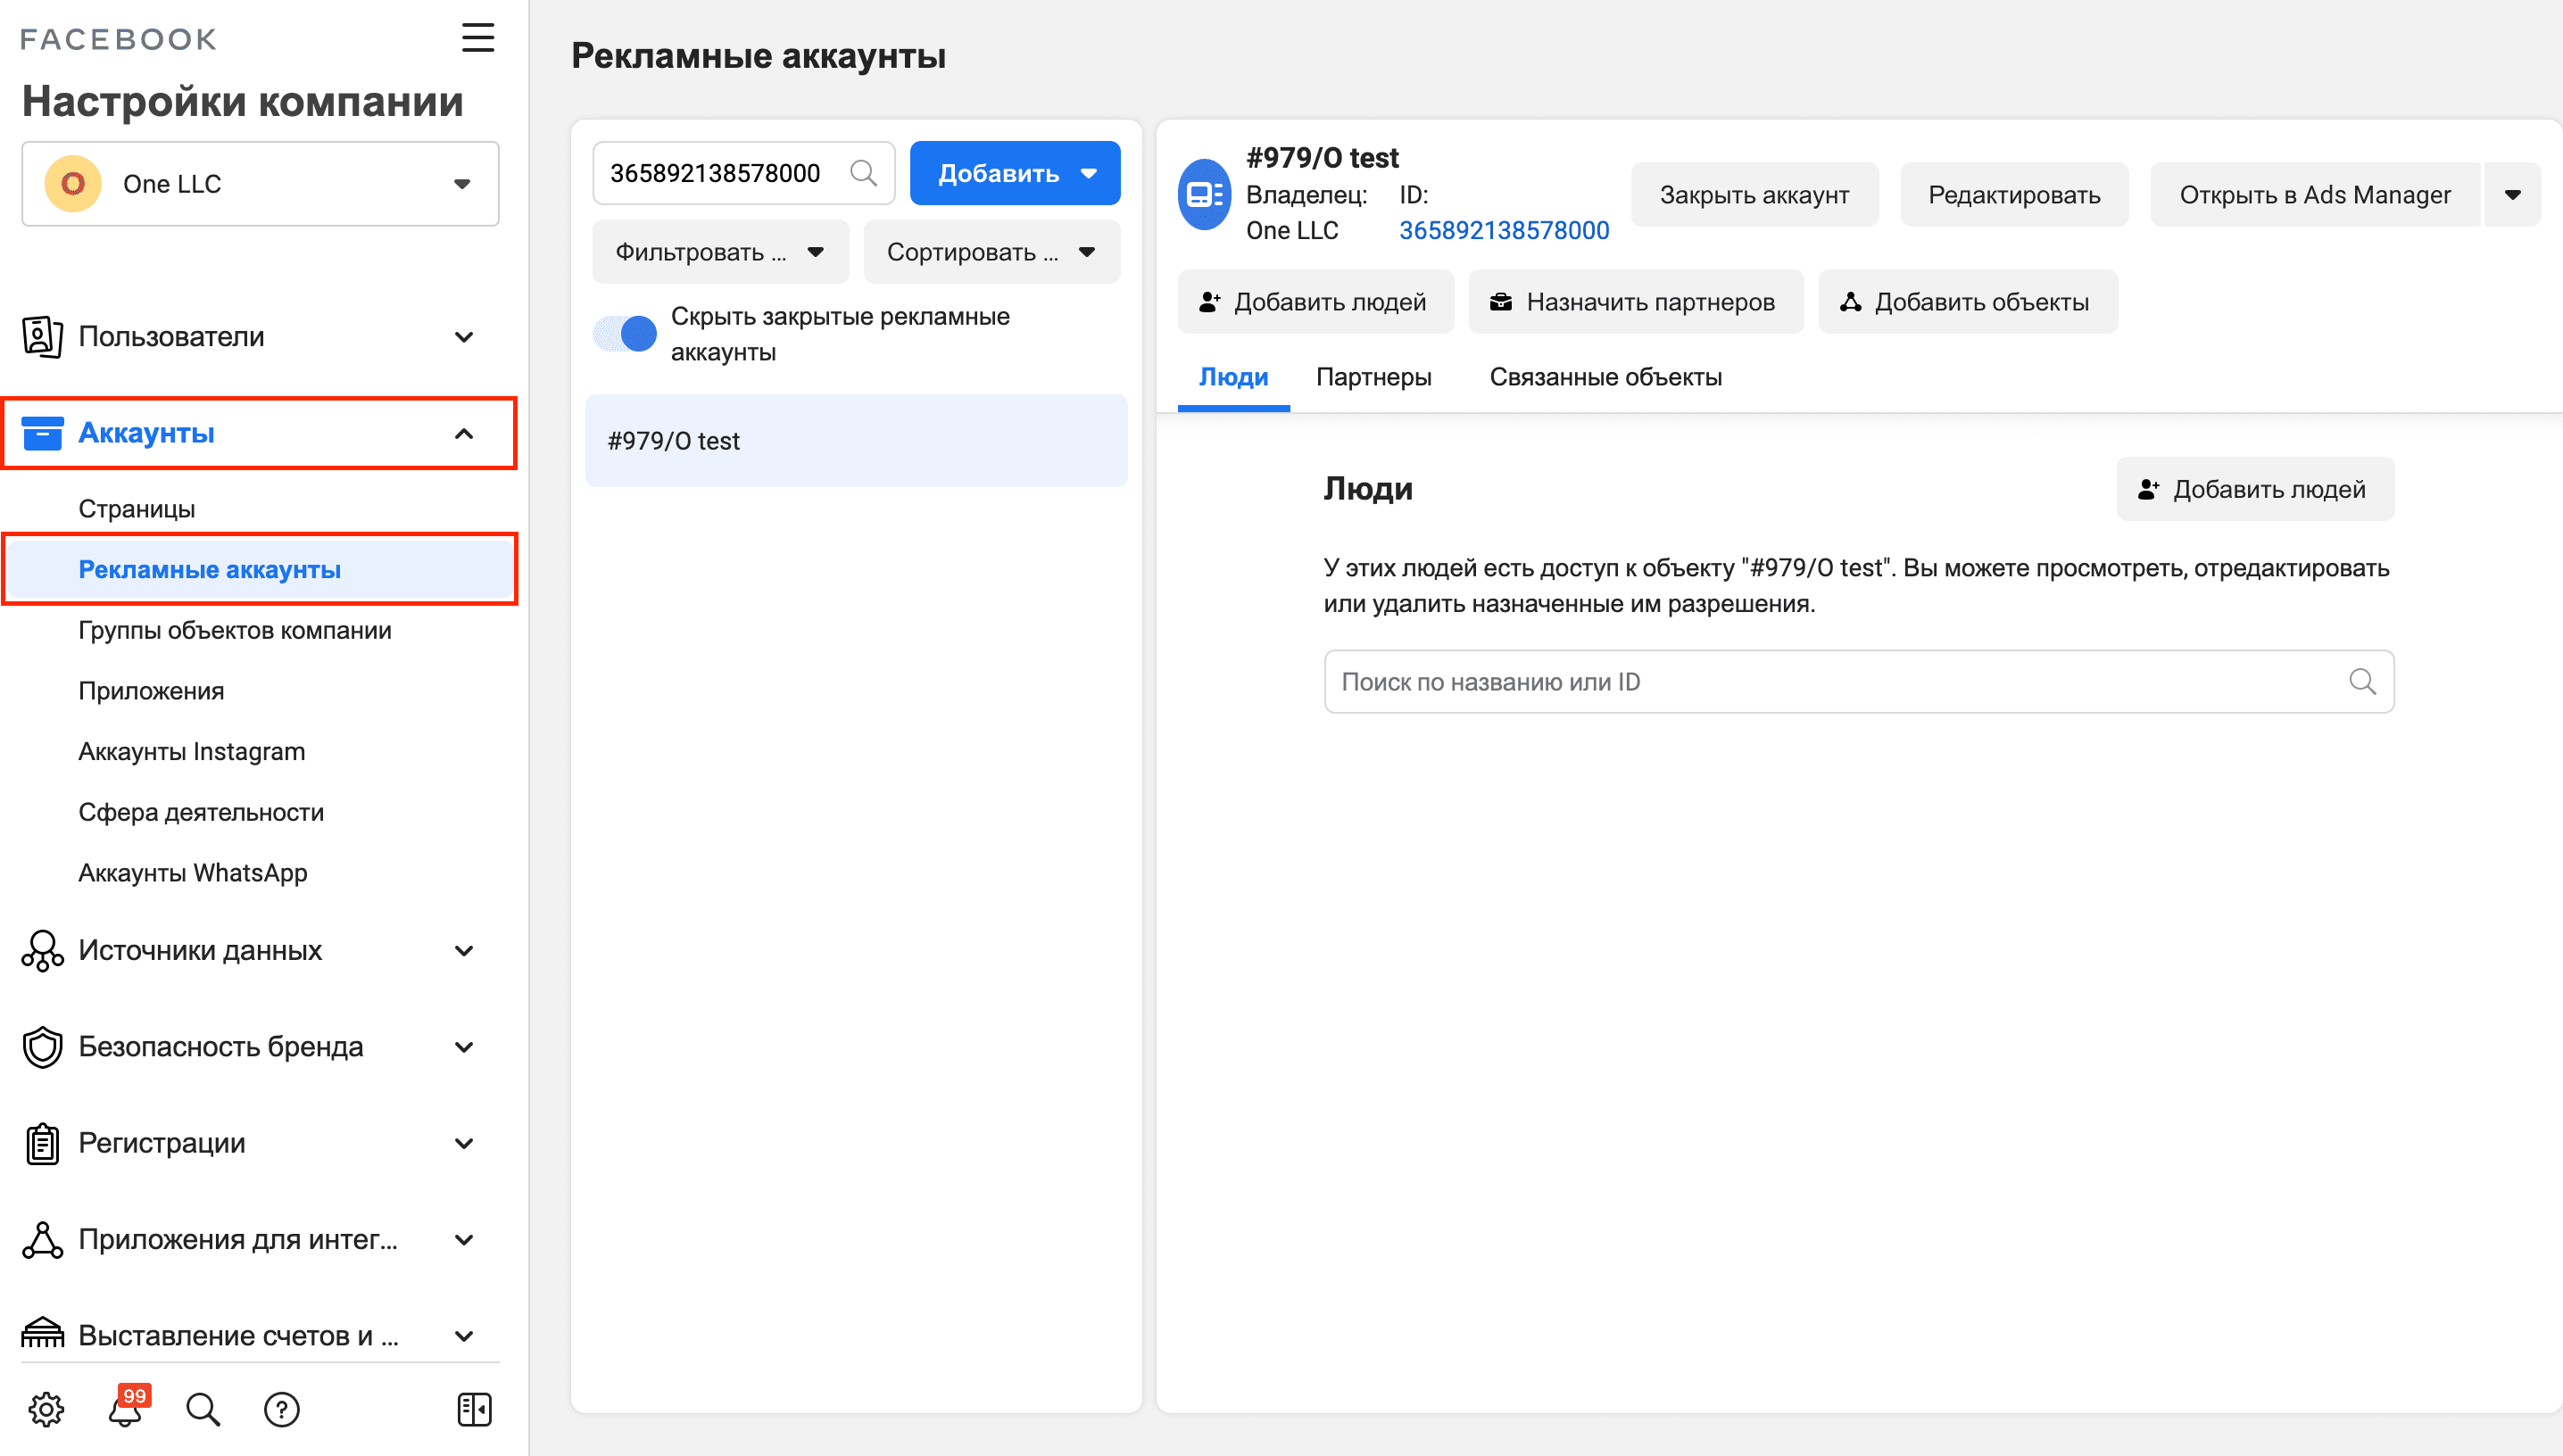Image resolution: width=2563 pixels, height=1456 pixels.
Task: Click the Регистрации clipboard icon
Action: [x=42, y=1143]
